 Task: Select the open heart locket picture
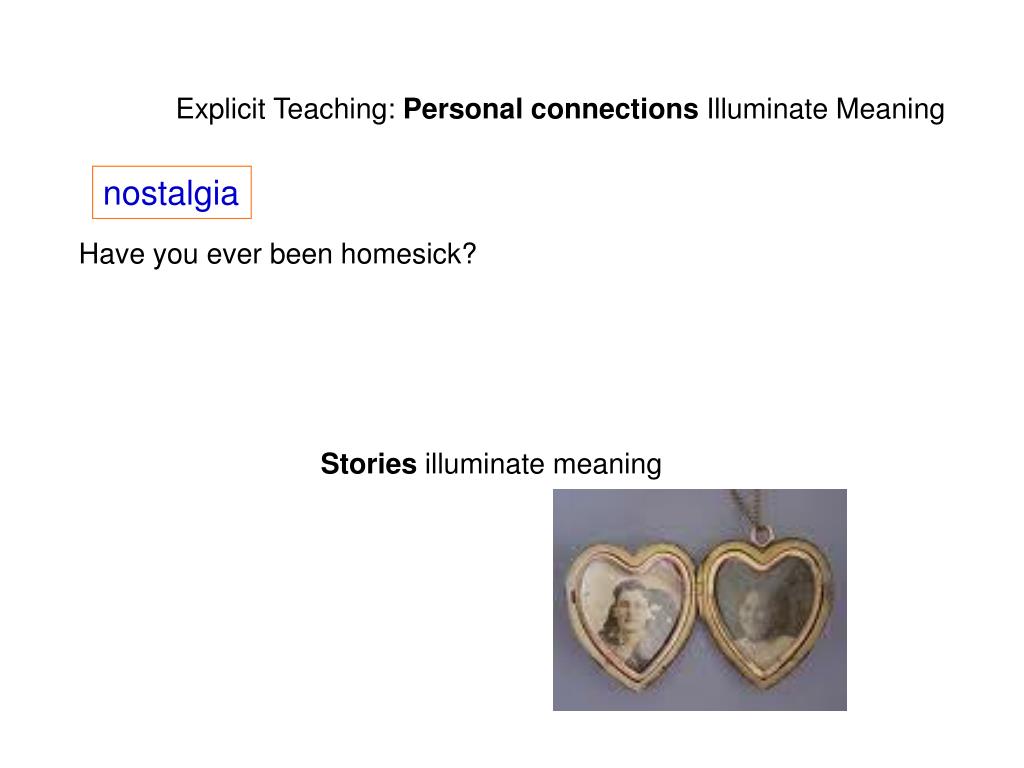tap(699, 600)
